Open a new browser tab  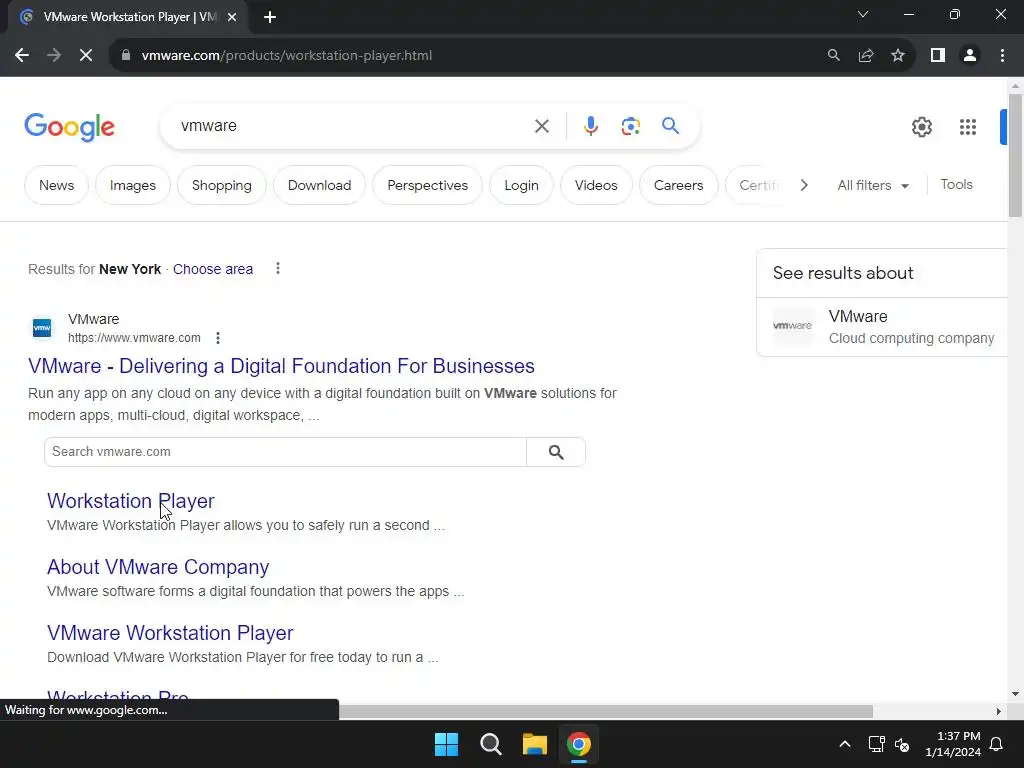click(270, 17)
